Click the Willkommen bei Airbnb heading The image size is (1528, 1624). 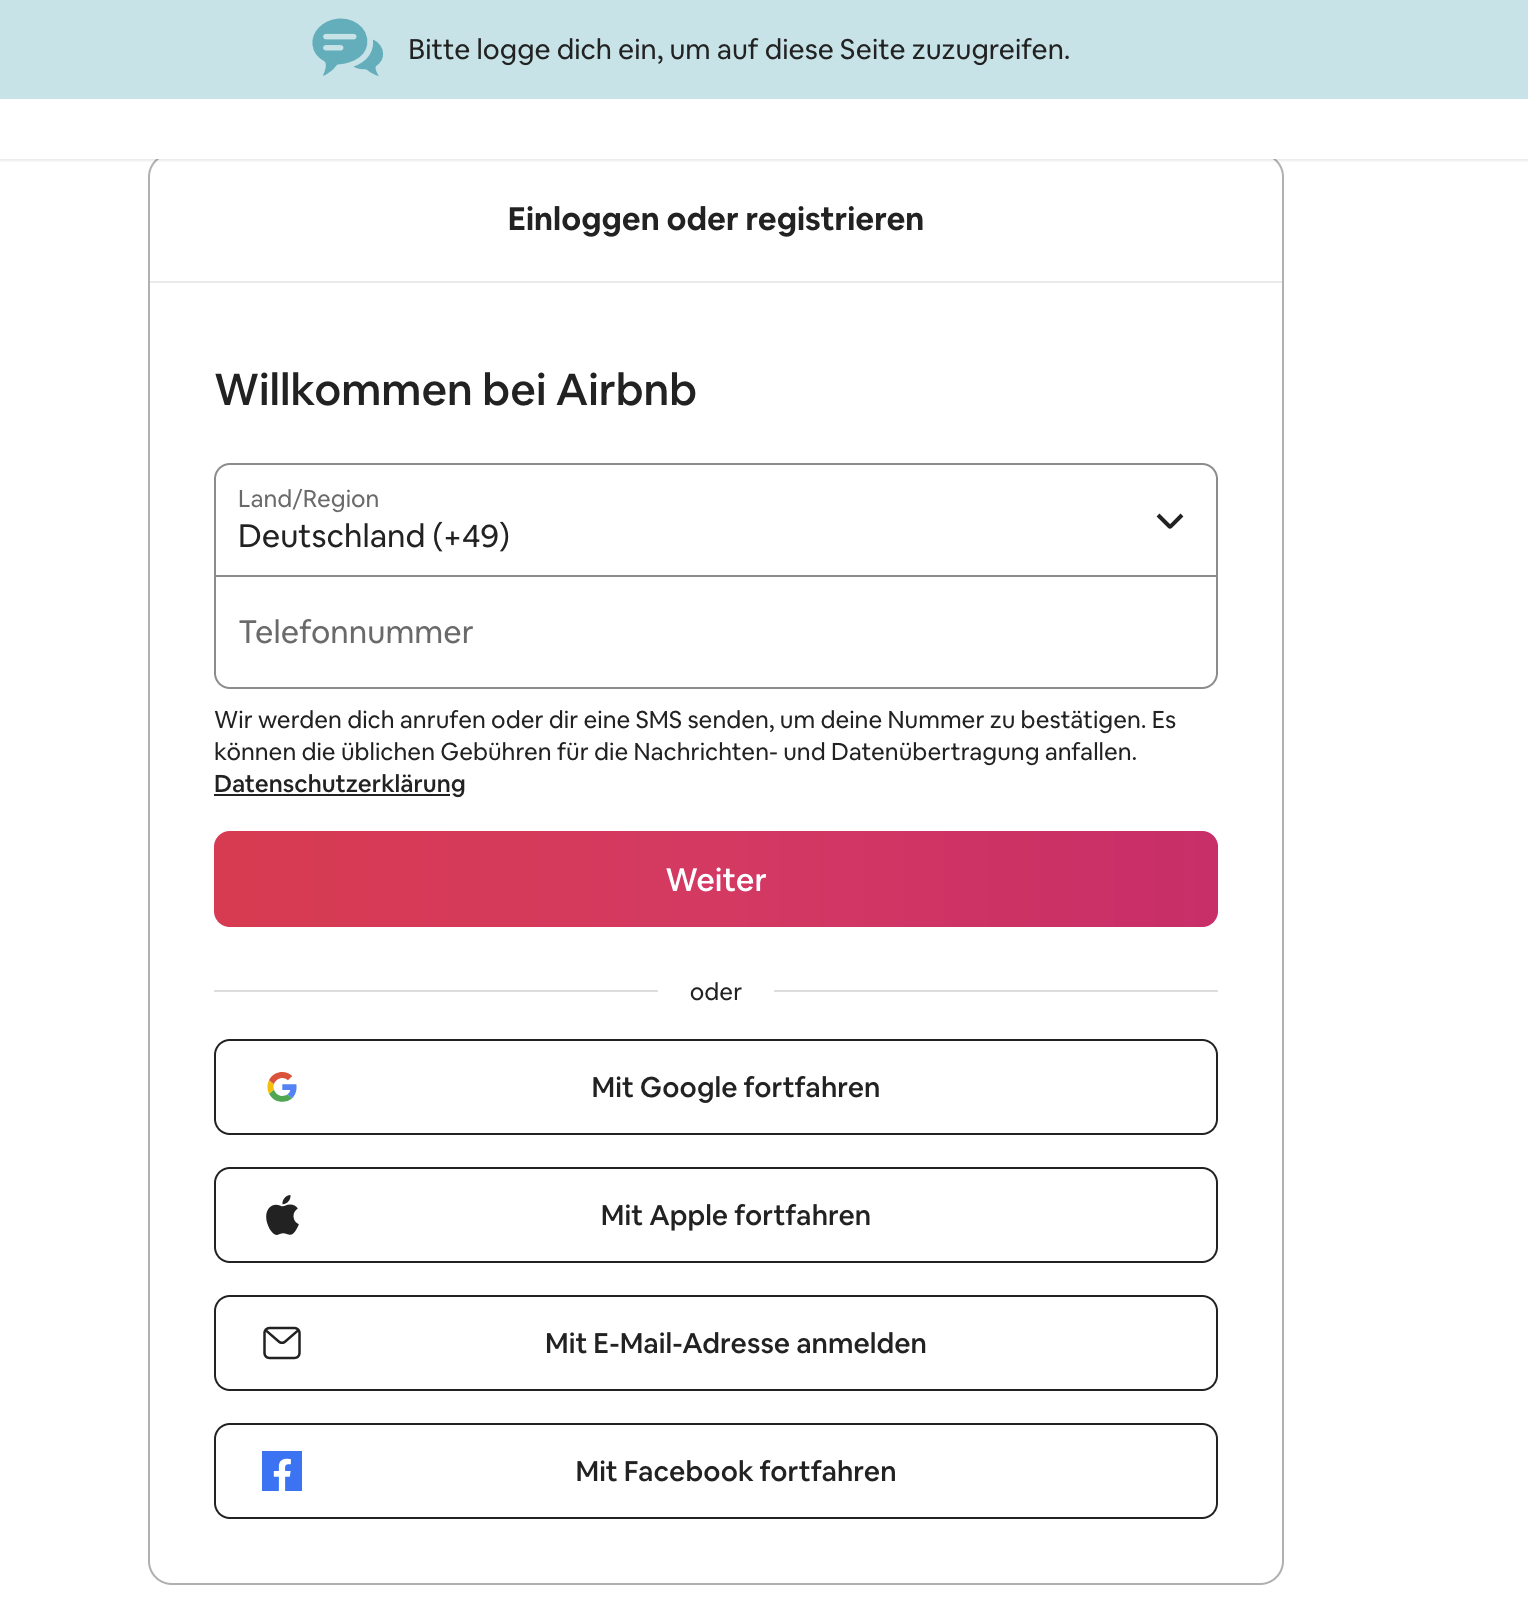coord(455,390)
